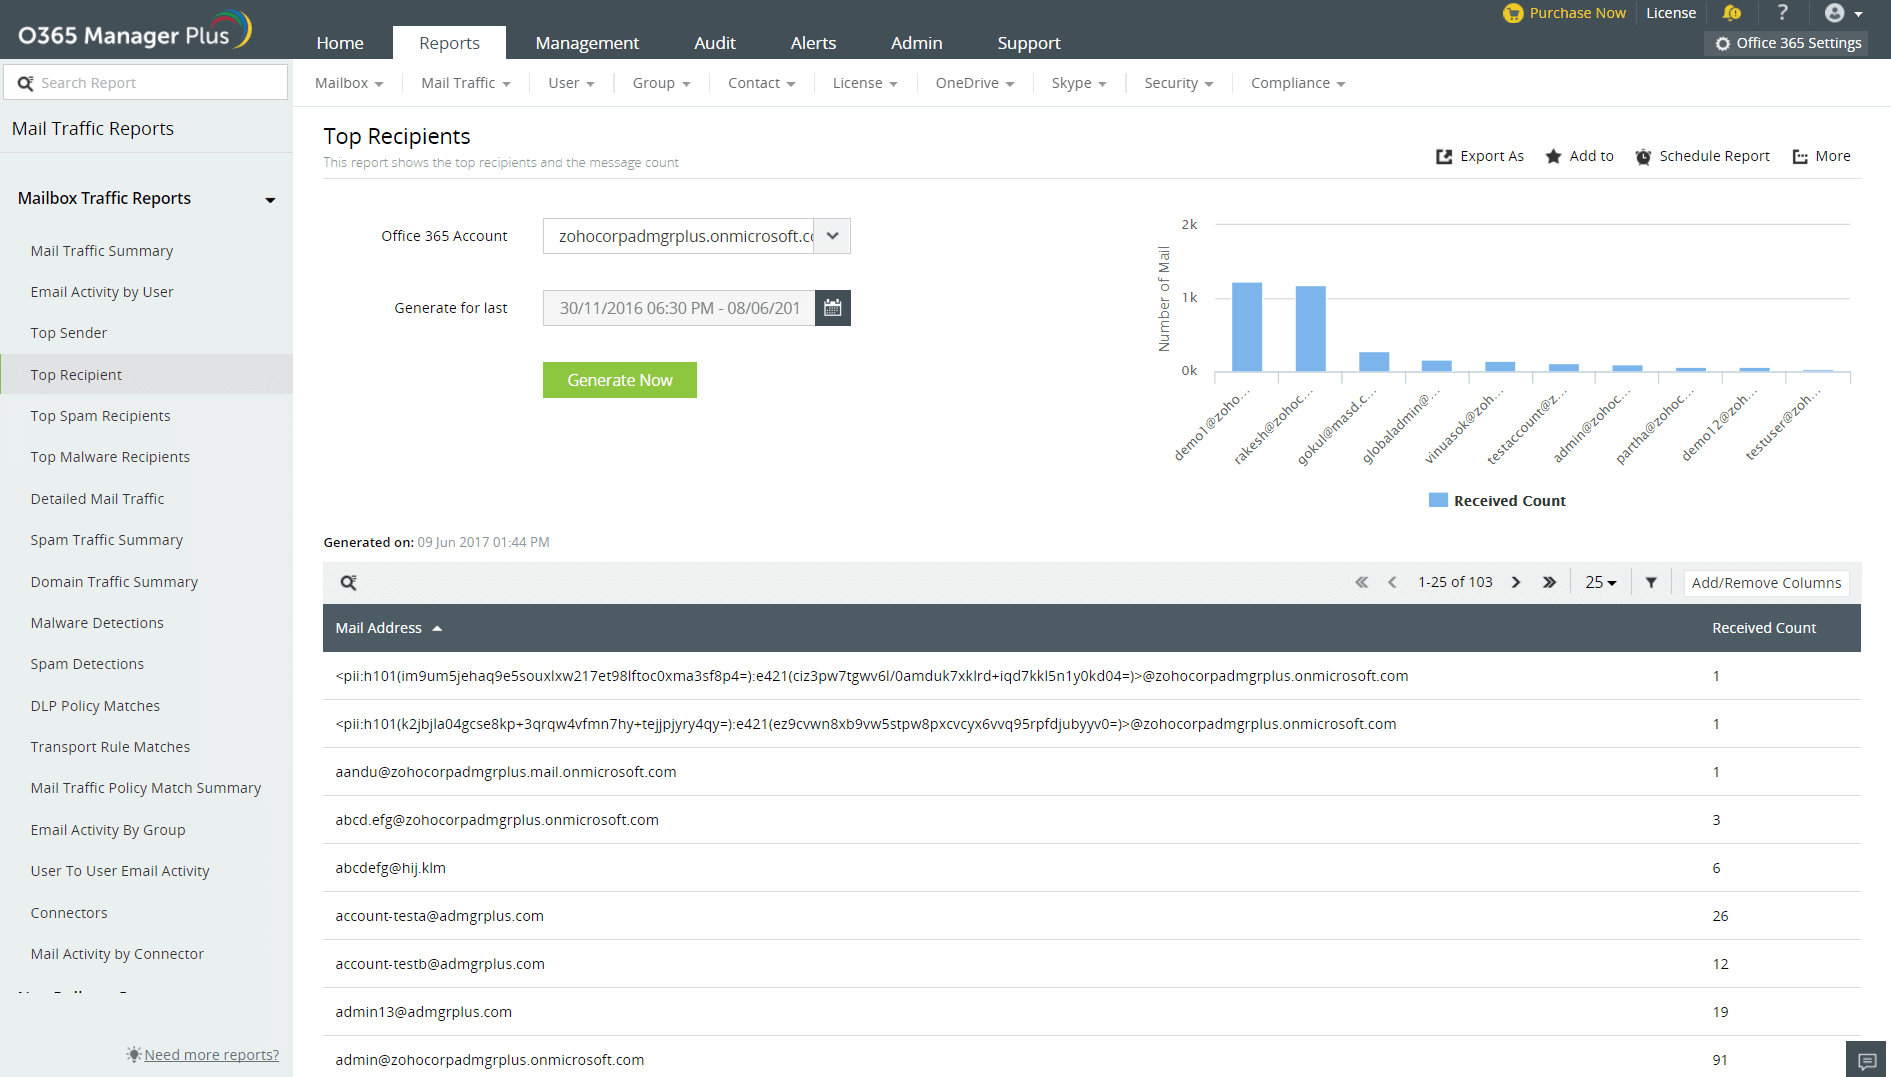Open the Contact reports dropdown
1891x1077 pixels.
coord(761,84)
